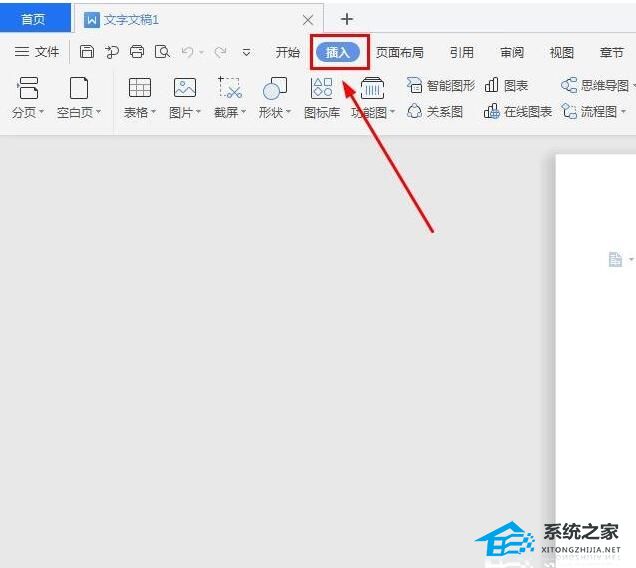
Task: Add a new tab with the plus button
Action: tap(347, 19)
